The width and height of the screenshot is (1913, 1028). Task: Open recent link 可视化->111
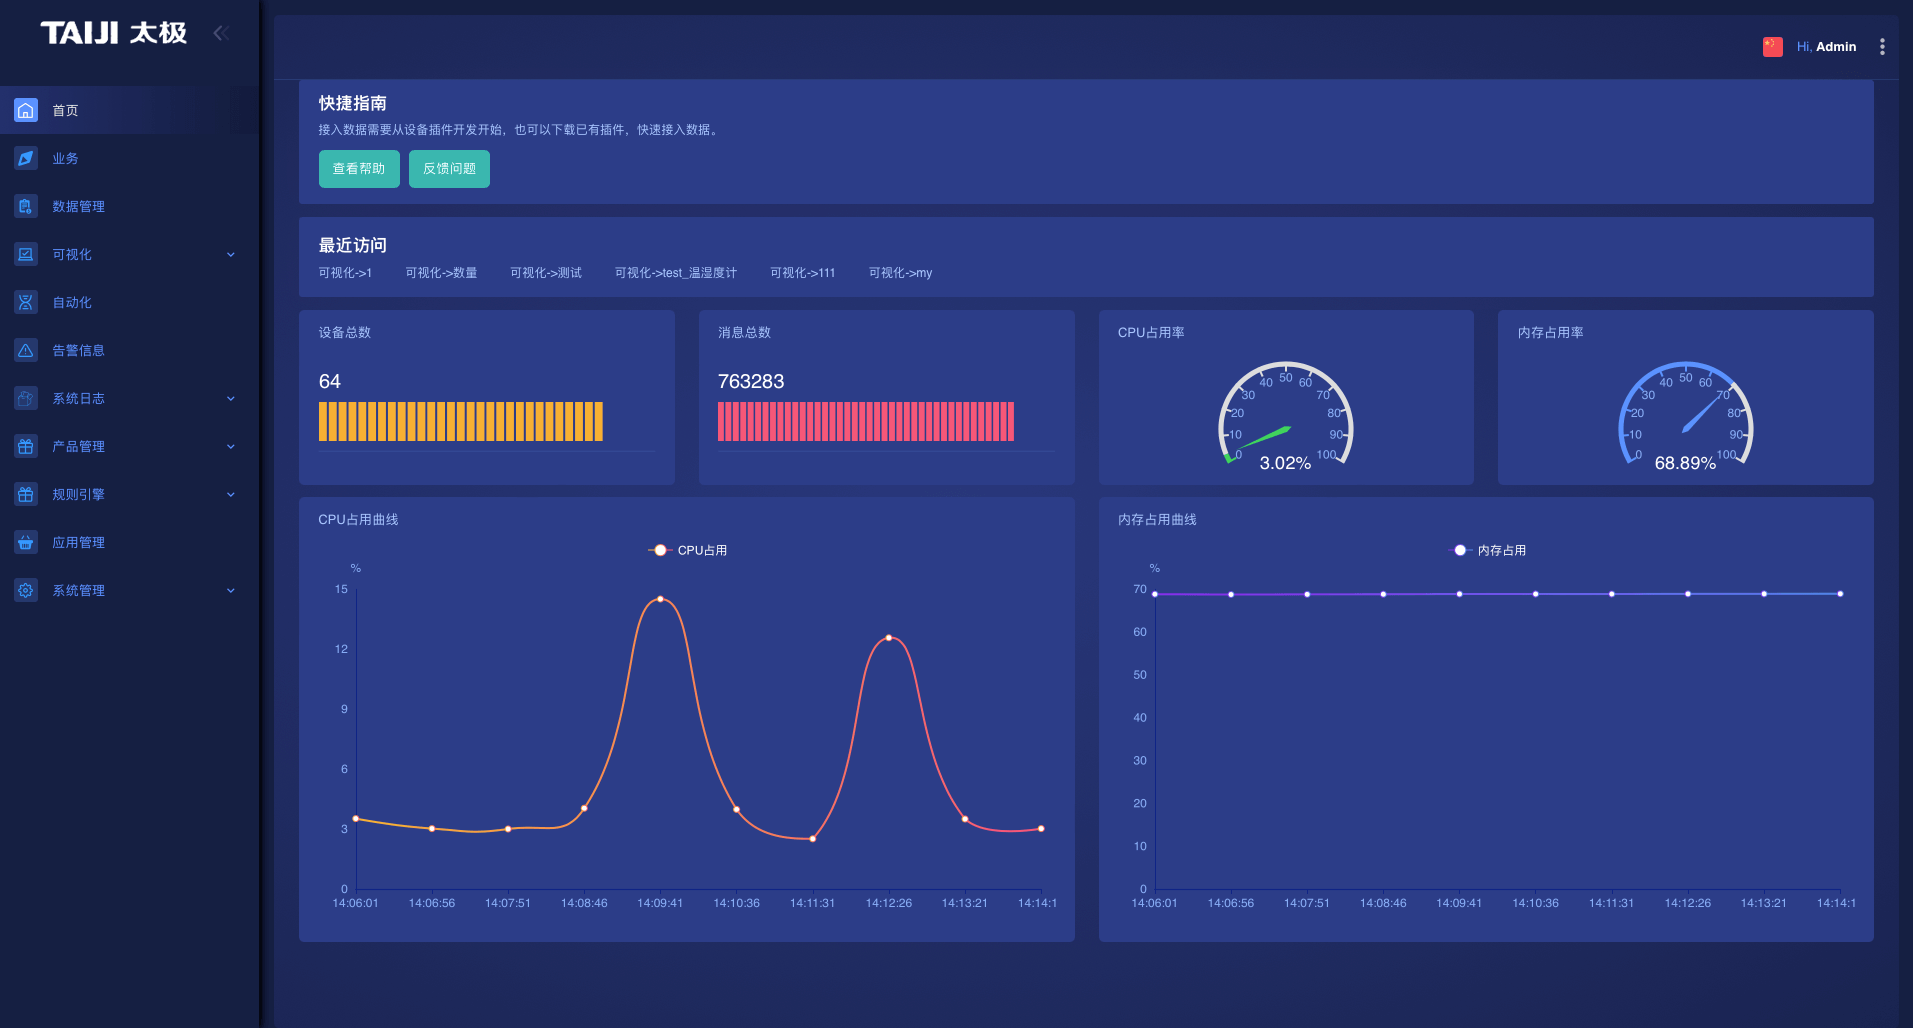pyautogui.click(x=803, y=273)
